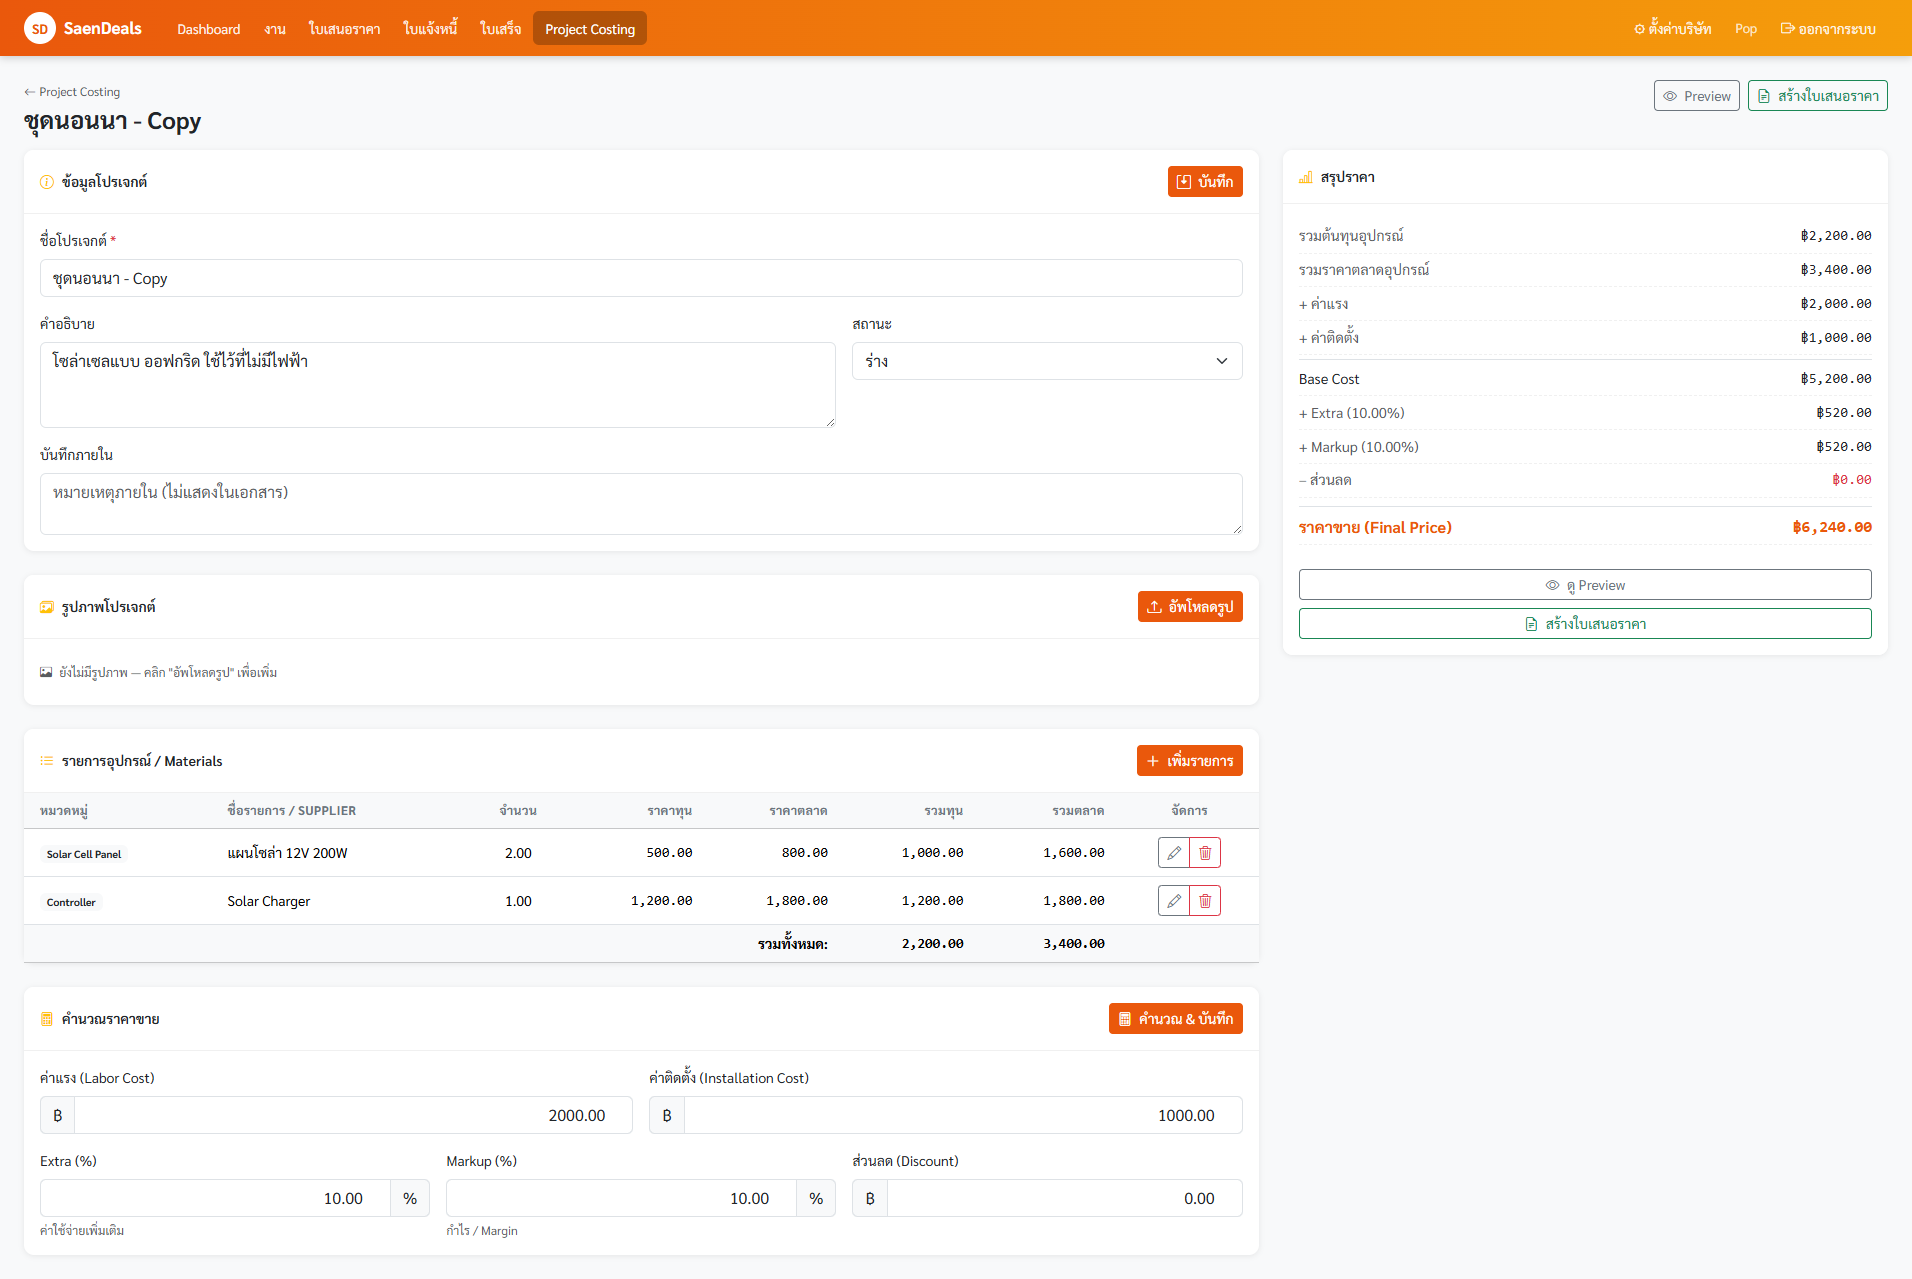Select the Project Costing nav tab

click(590, 29)
